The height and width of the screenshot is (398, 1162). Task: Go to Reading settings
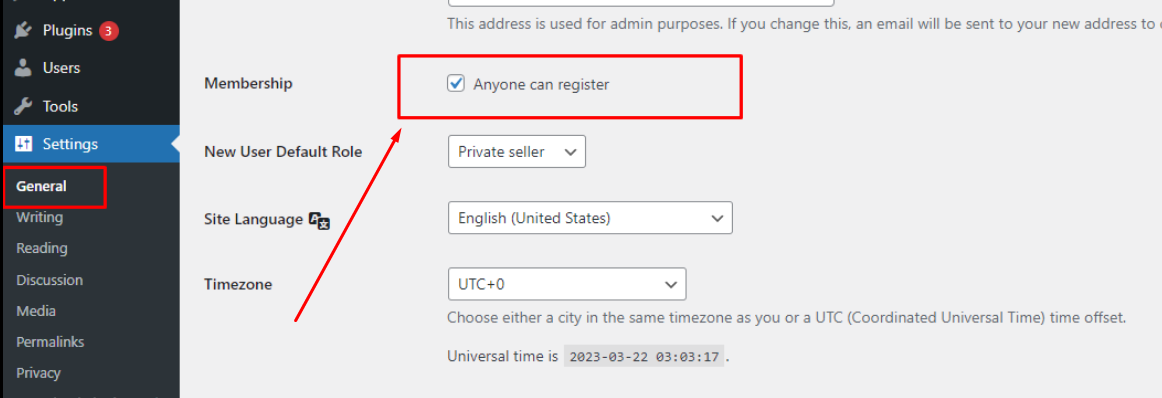tap(42, 248)
